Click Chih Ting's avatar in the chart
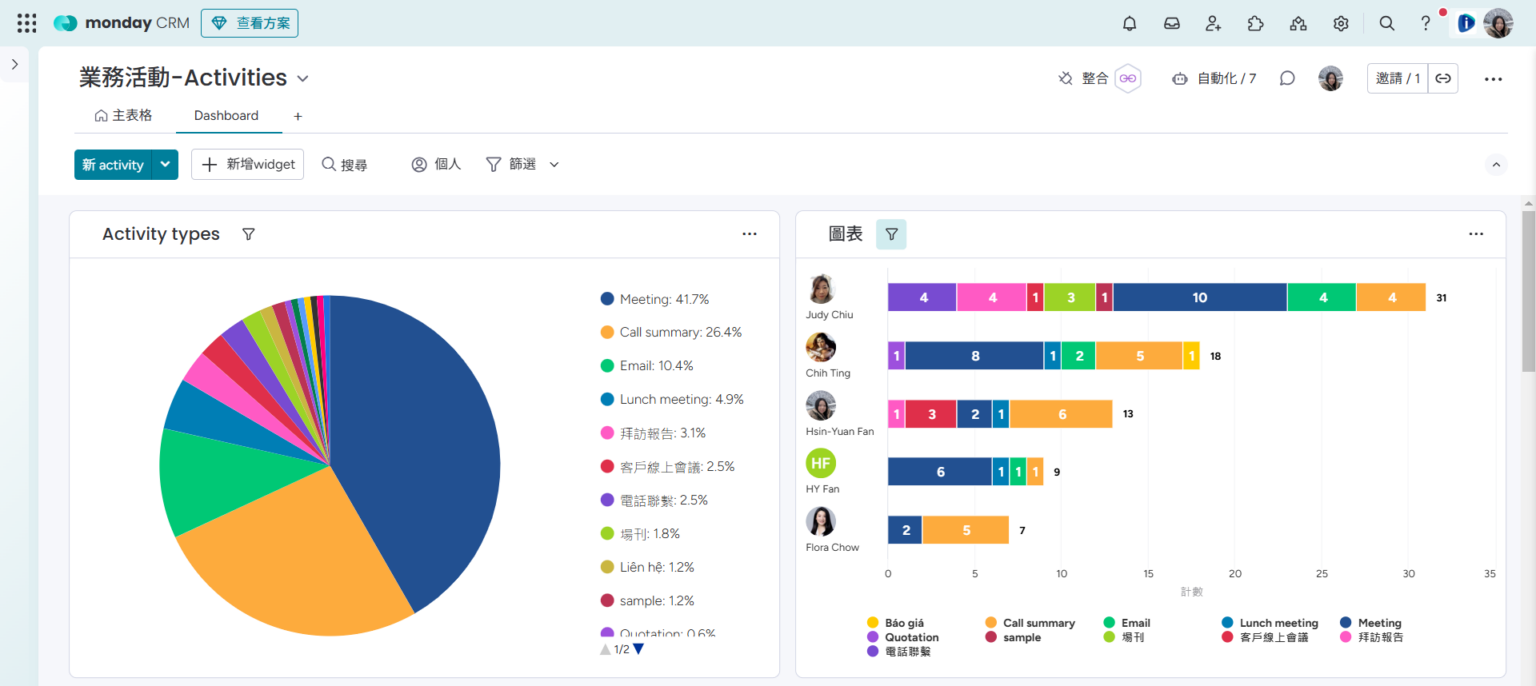Screen dimensions: 1536x686 (821, 347)
